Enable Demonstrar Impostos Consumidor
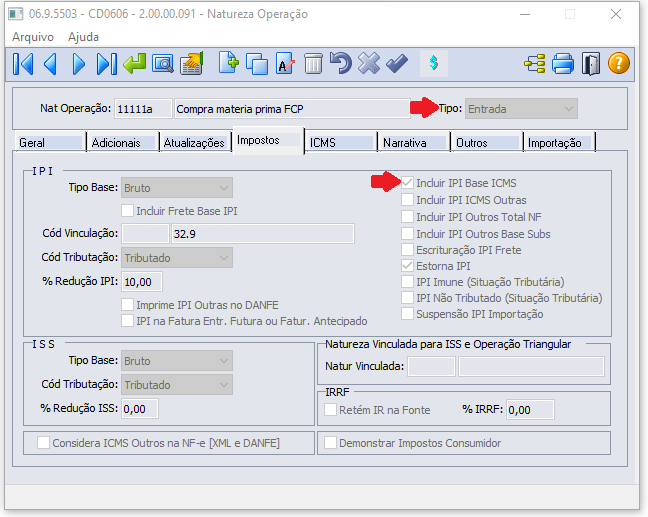 pos(330,443)
